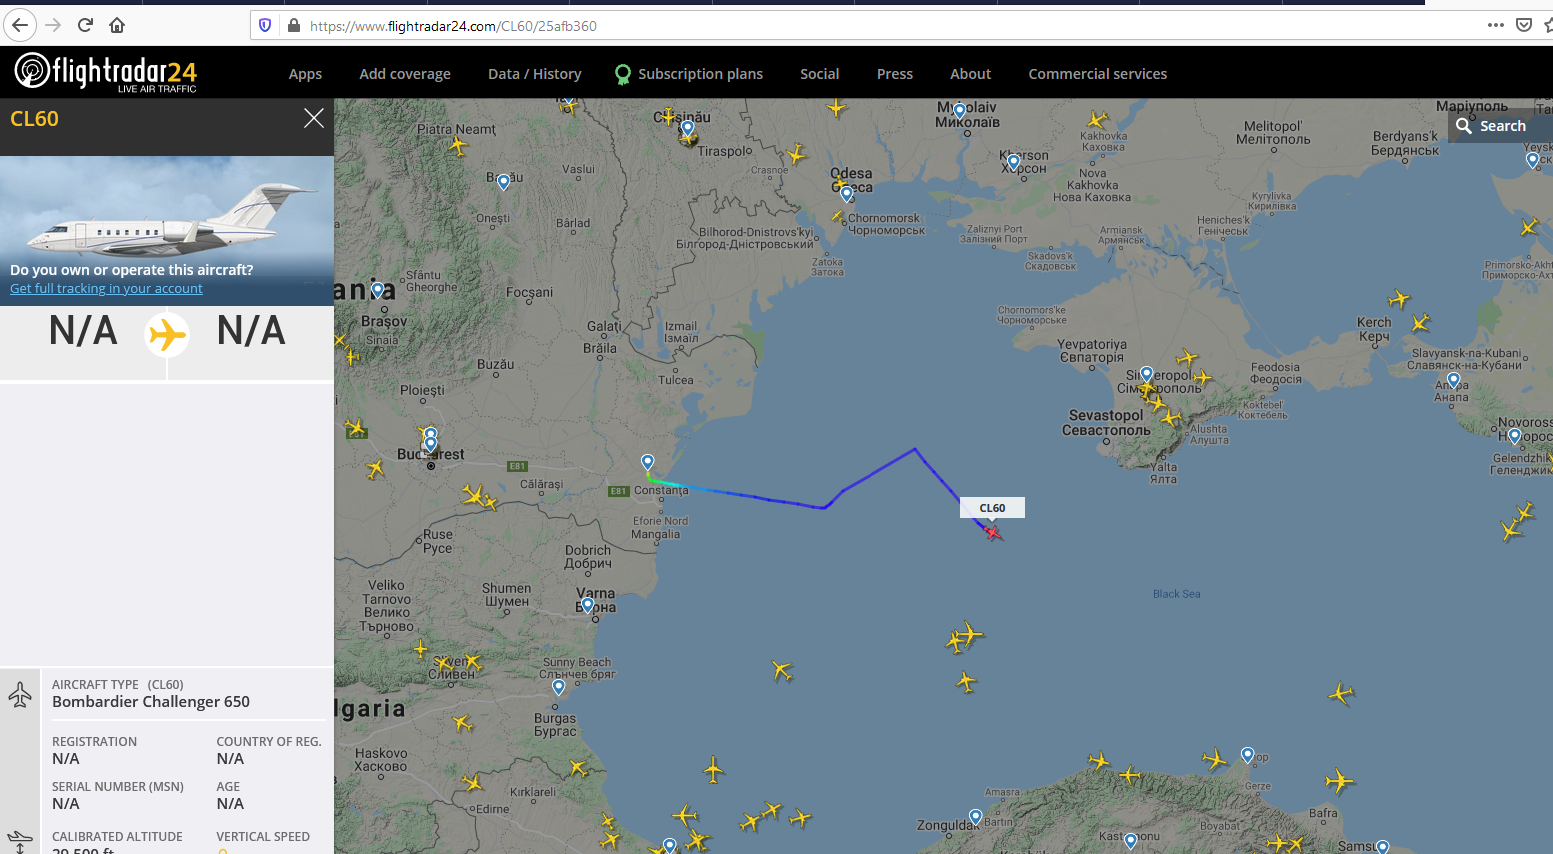Click the browser back arrow

pyautogui.click(x=20, y=25)
